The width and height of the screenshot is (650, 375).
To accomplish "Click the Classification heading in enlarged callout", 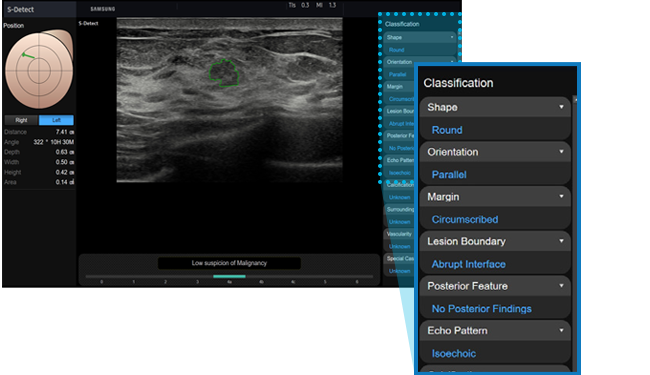I will [458, 83].
